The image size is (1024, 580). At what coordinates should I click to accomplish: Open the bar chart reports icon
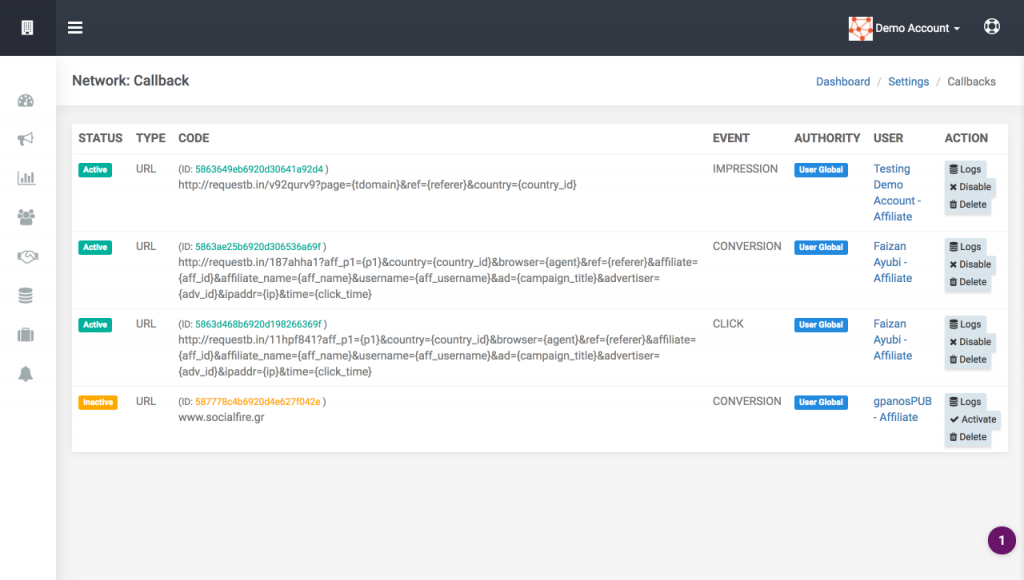[26, 178]
